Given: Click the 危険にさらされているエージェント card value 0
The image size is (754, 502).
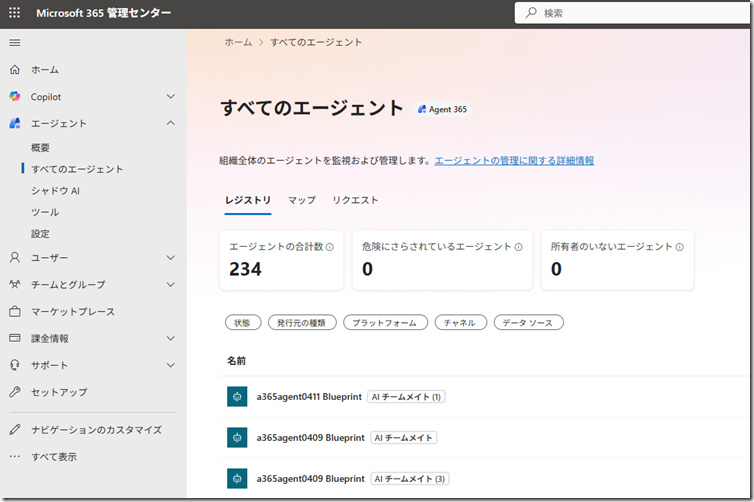Looking at the screenshot, I should click(x=367, y=269).
